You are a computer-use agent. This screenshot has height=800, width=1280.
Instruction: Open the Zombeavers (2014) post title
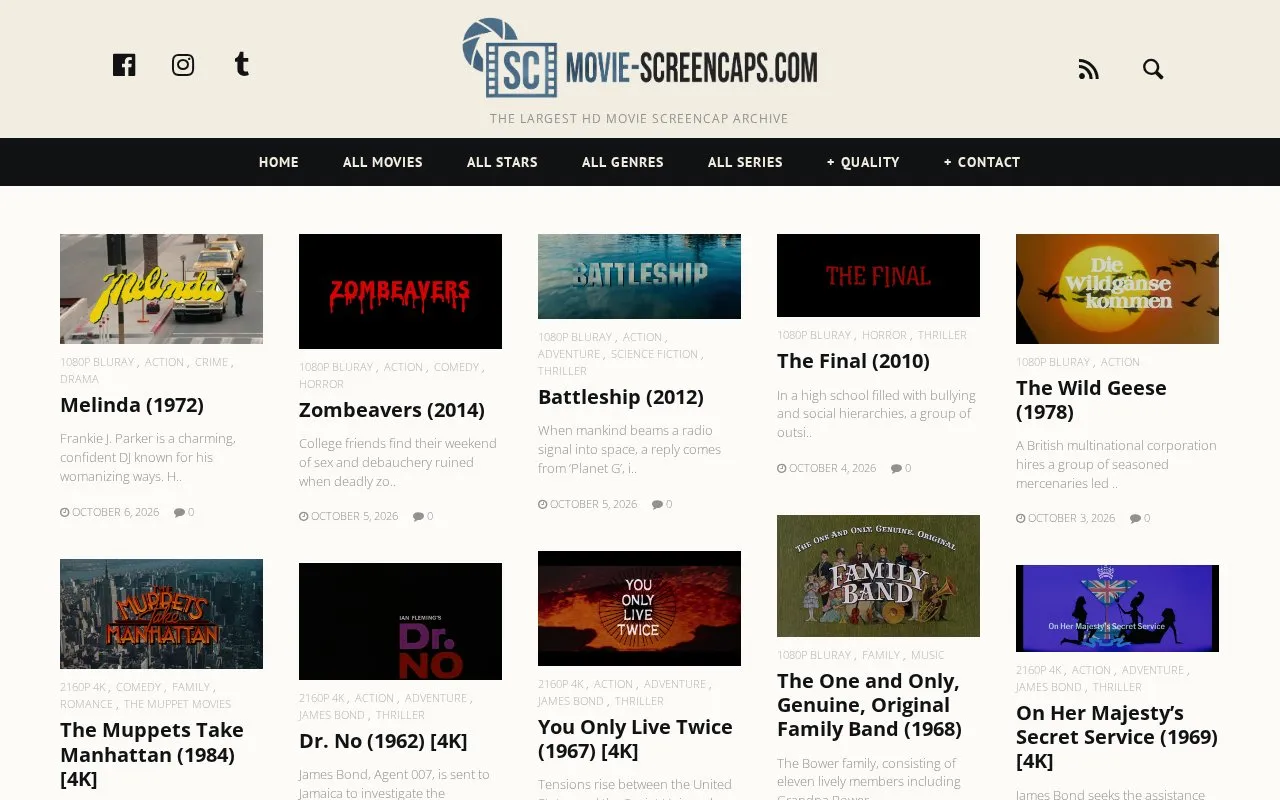click(392, 410)
